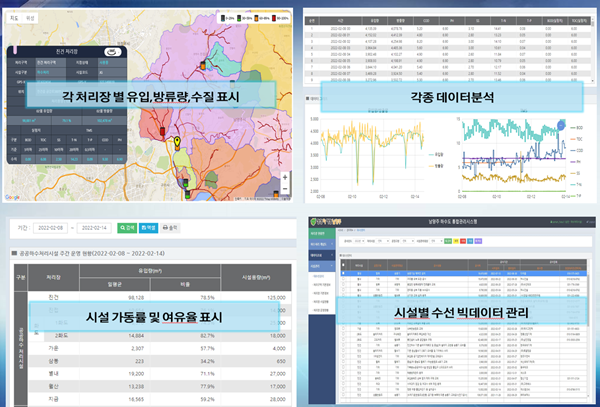Image resolution: width=600 pixels, height=407 pixels.
Task: Click the green 검색 search button
Action: tap(127, 228)
